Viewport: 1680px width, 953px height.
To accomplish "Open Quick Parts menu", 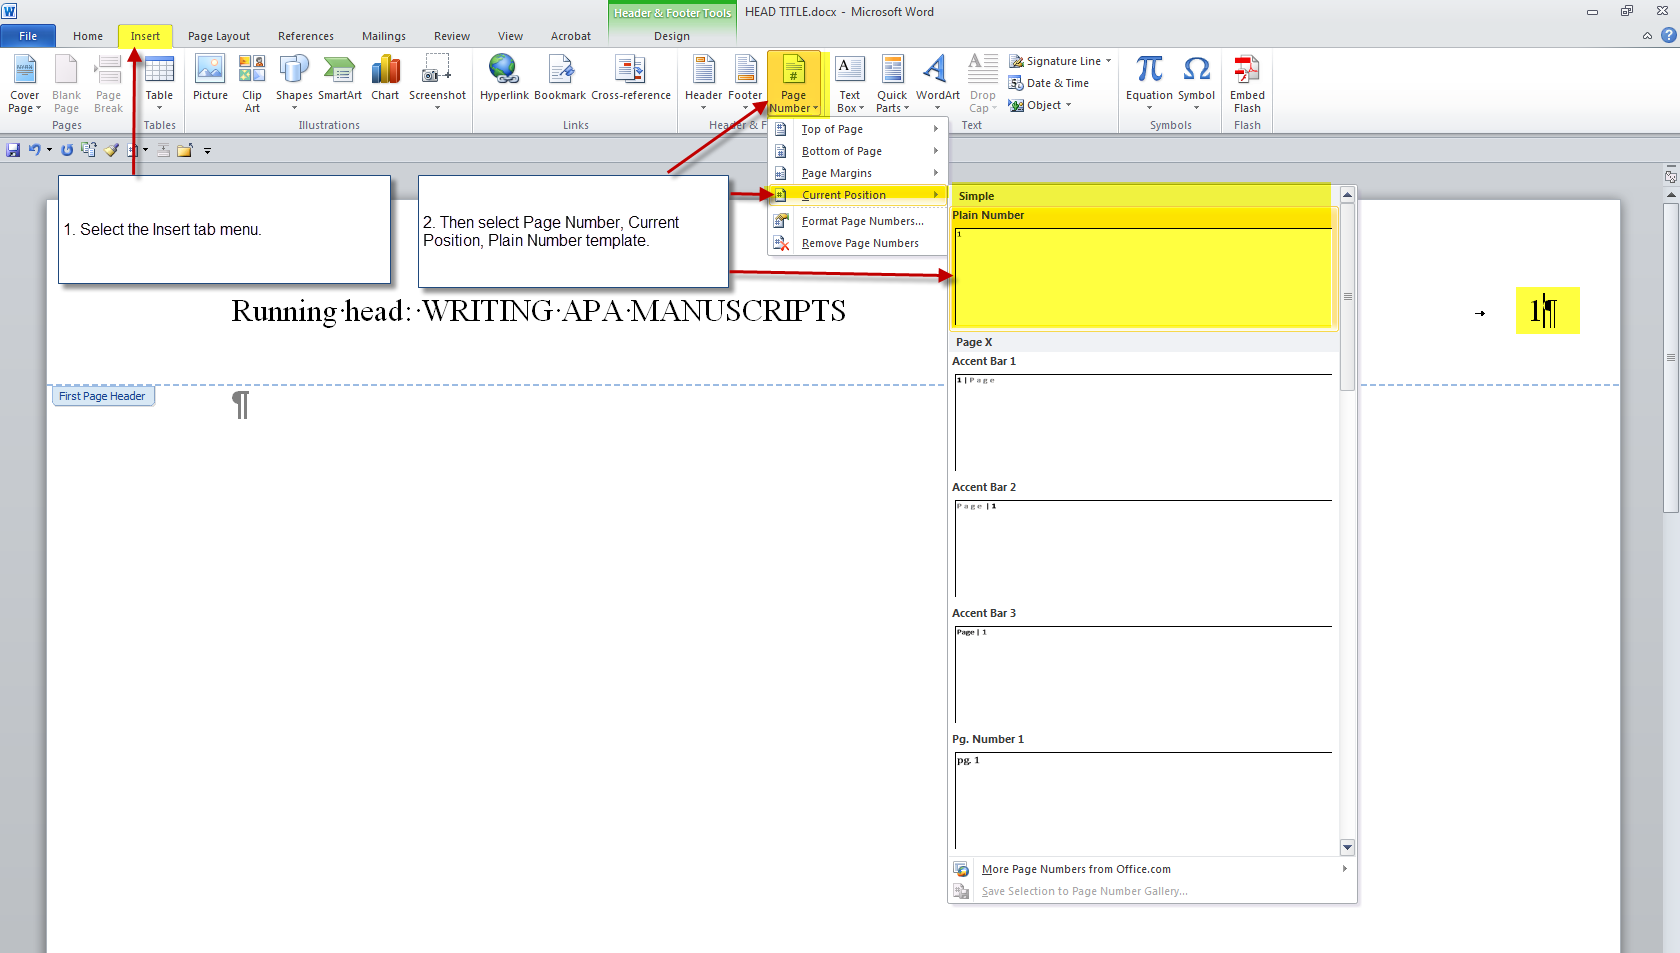I will pos(892,84).
